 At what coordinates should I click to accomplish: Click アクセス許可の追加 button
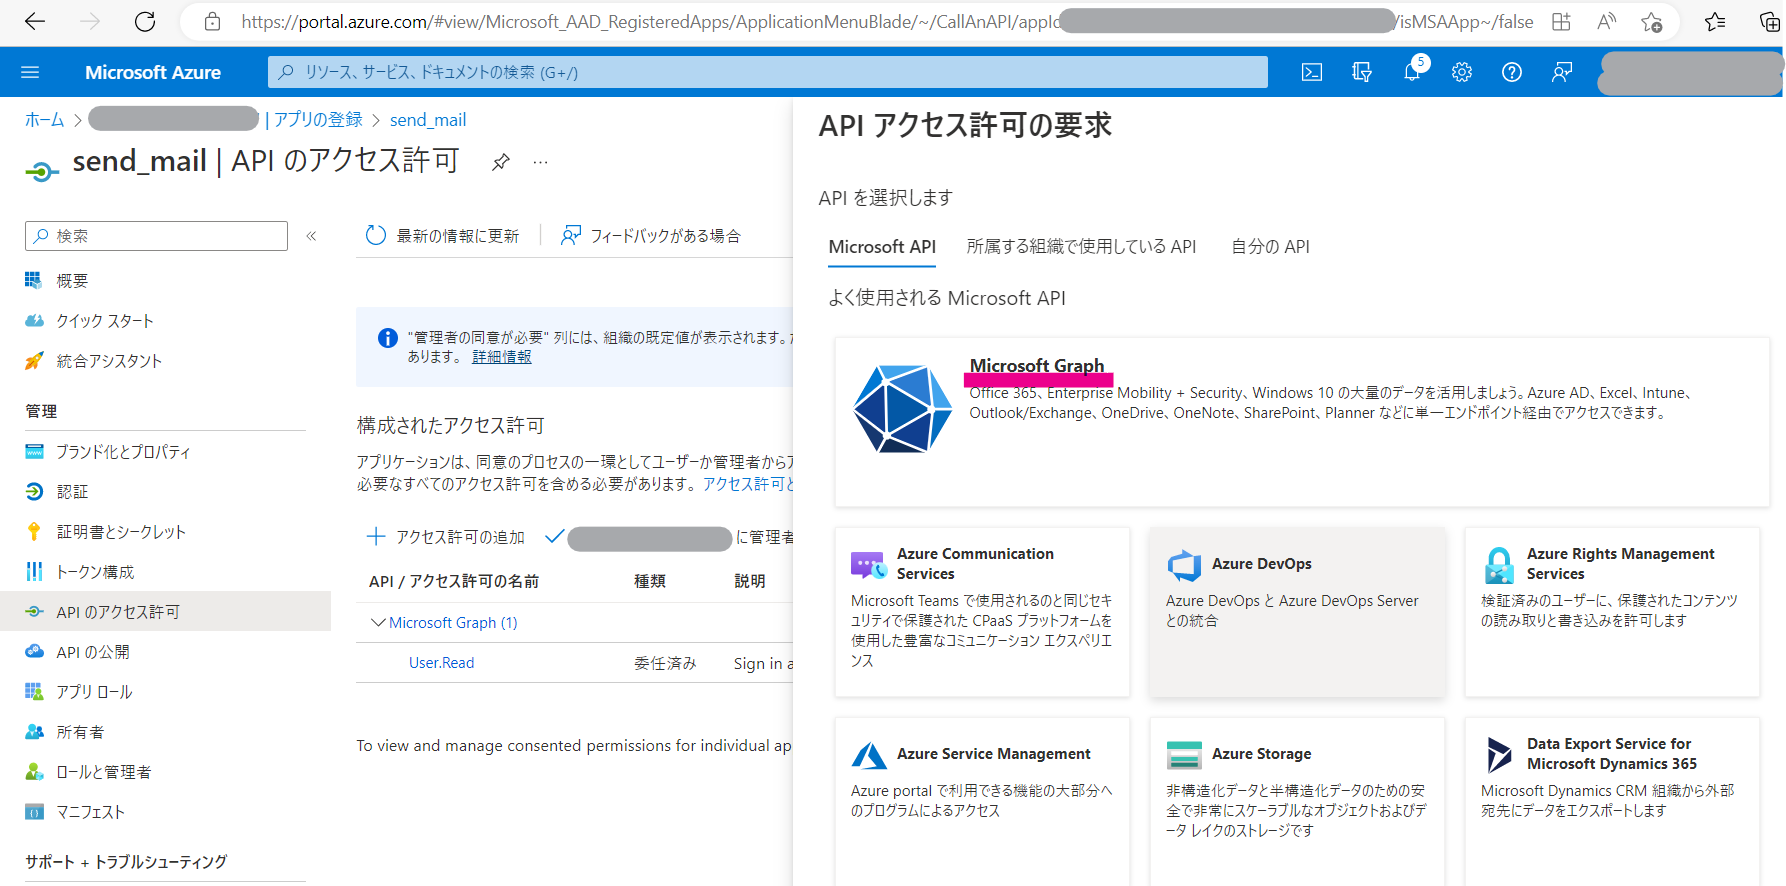click(446, 537)
